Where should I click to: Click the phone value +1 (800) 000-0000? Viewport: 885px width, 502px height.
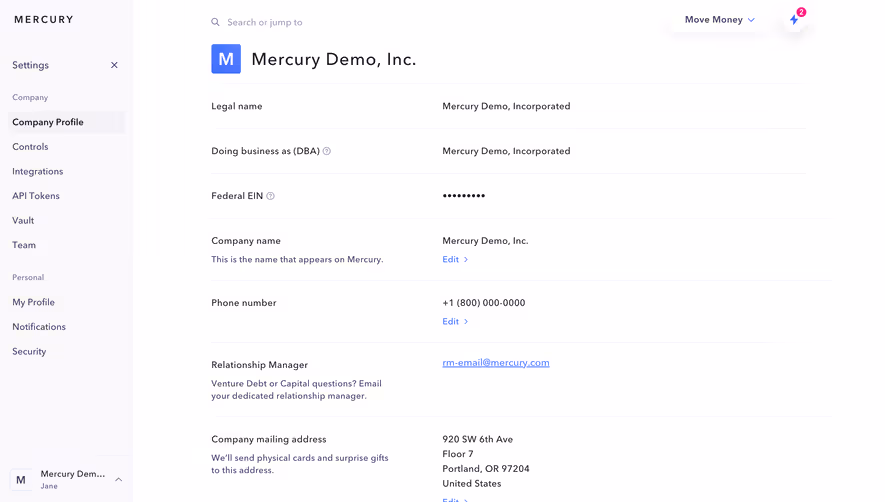pyautogui.click(x=484, y=303)
